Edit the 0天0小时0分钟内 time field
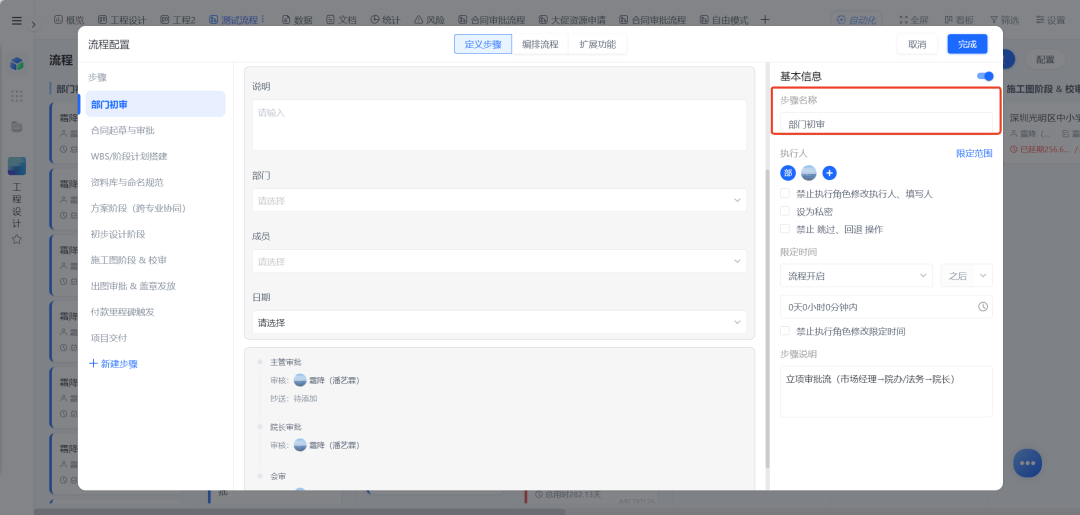1080x515 pixels. 886,306
